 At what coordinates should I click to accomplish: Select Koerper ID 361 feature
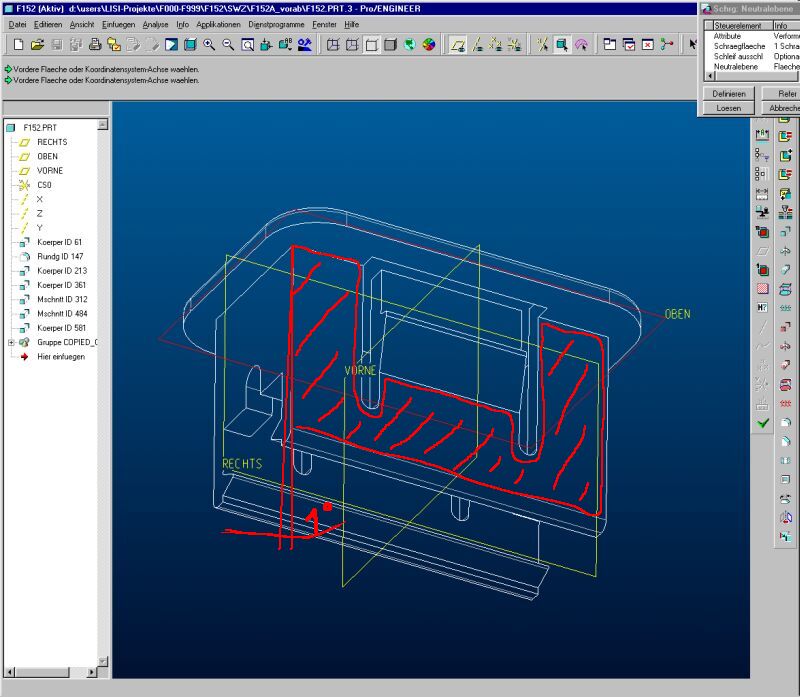coord(61,285)
